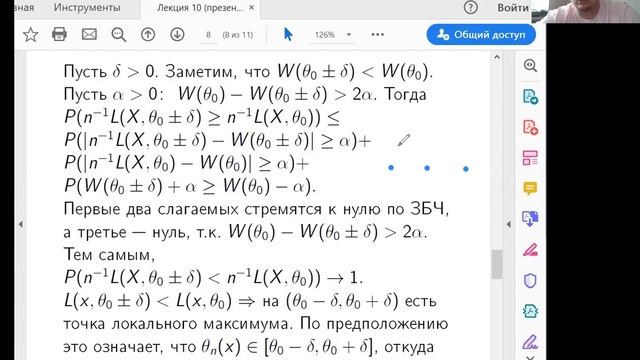Open help question mark icon
Viewport: 640px width, 360px height.
(471, 7)
